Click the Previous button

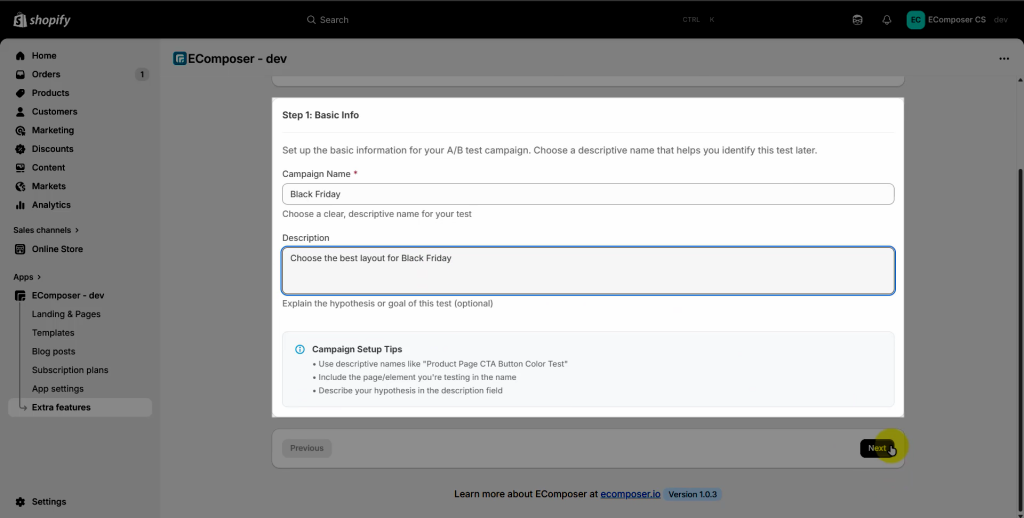pos(306,448)
